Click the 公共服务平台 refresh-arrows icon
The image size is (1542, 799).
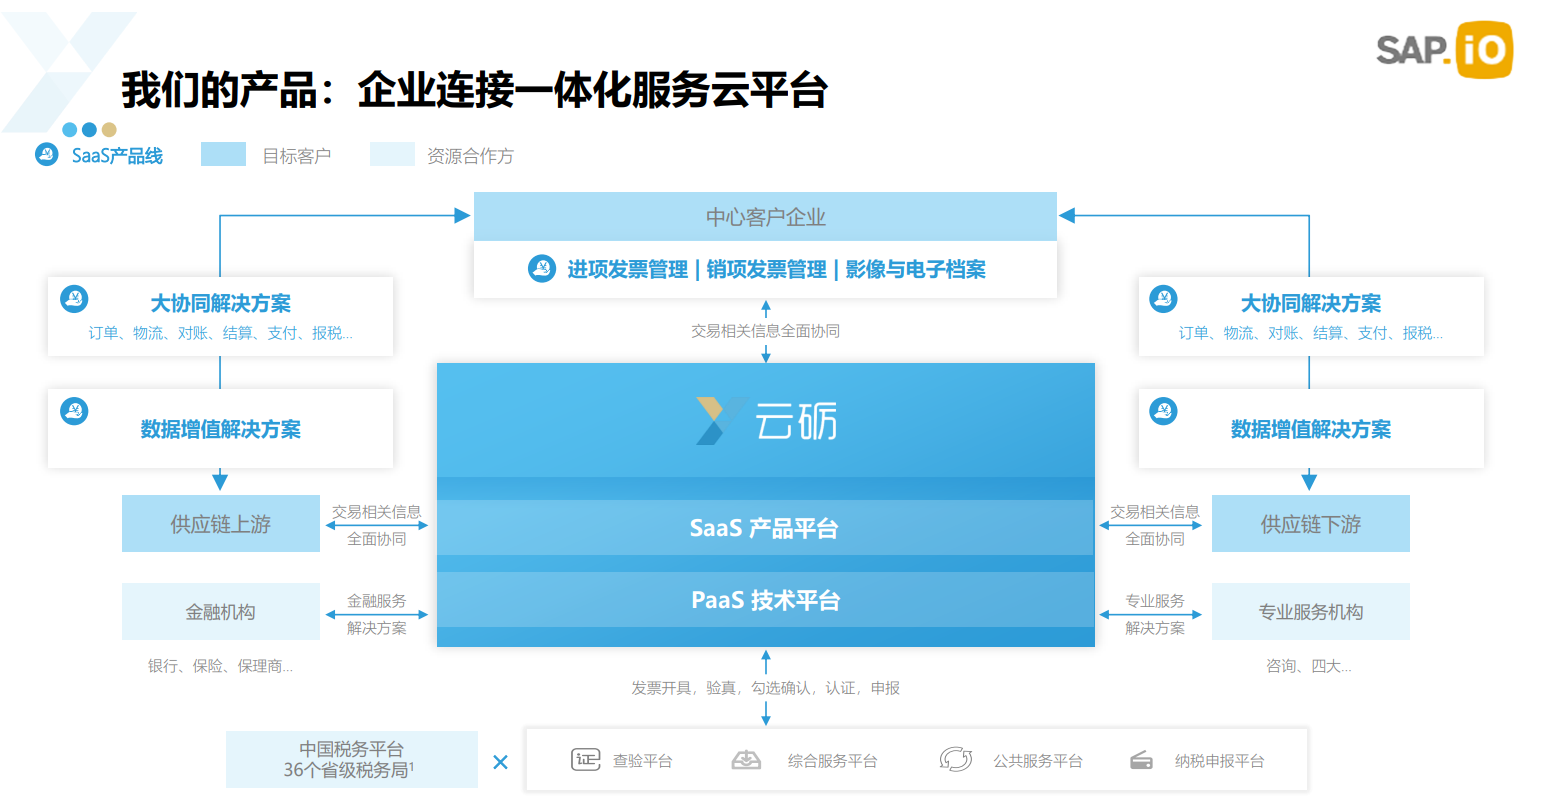(x=955, y=760)
